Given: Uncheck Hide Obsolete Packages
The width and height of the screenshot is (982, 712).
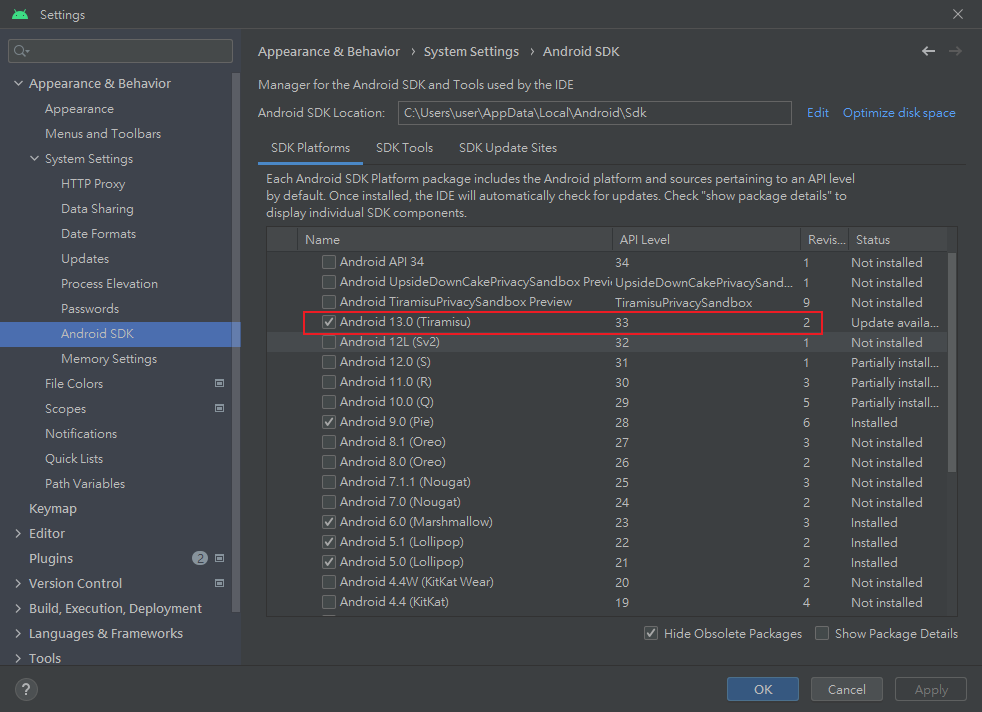Looking at the screenshot, I should (x=651, y=633).
